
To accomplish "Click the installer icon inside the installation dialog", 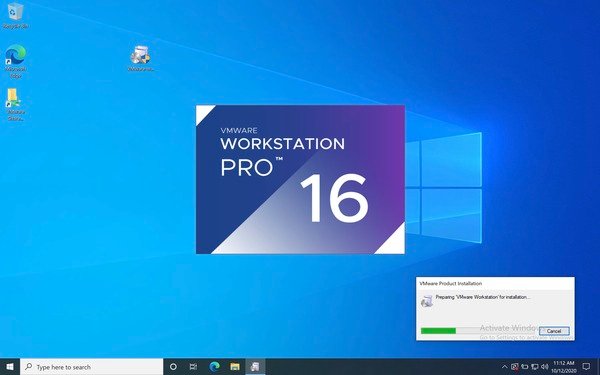I will click(427, 301).
